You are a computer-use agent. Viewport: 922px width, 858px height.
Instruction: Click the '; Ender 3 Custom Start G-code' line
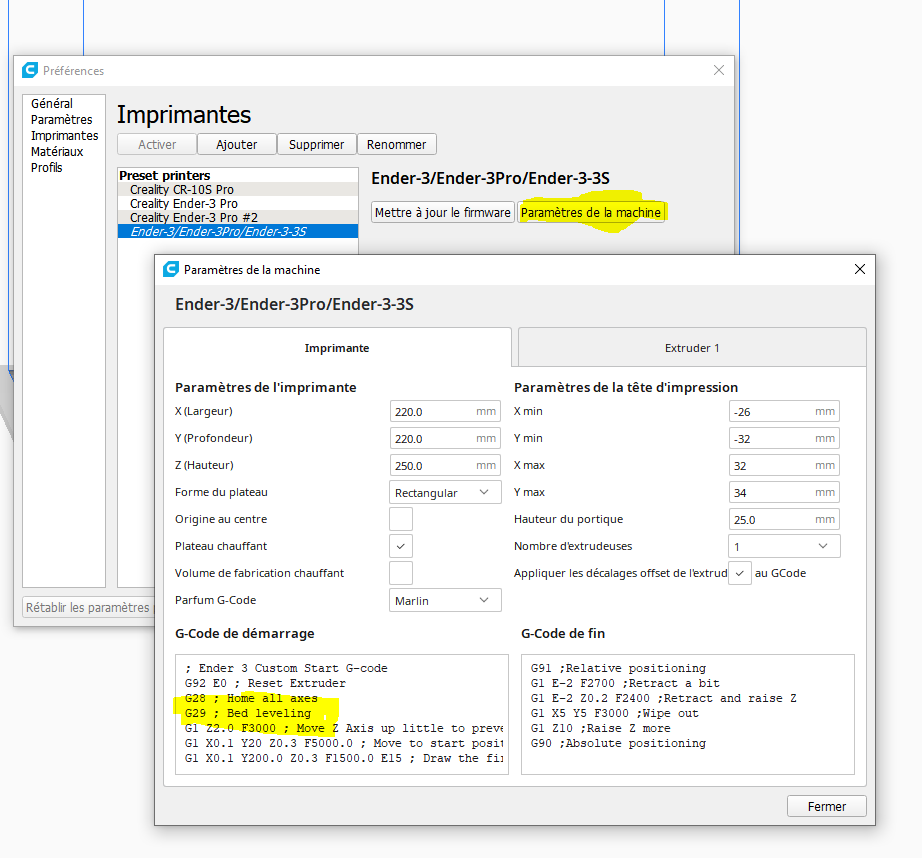click(x=286, y=668)
